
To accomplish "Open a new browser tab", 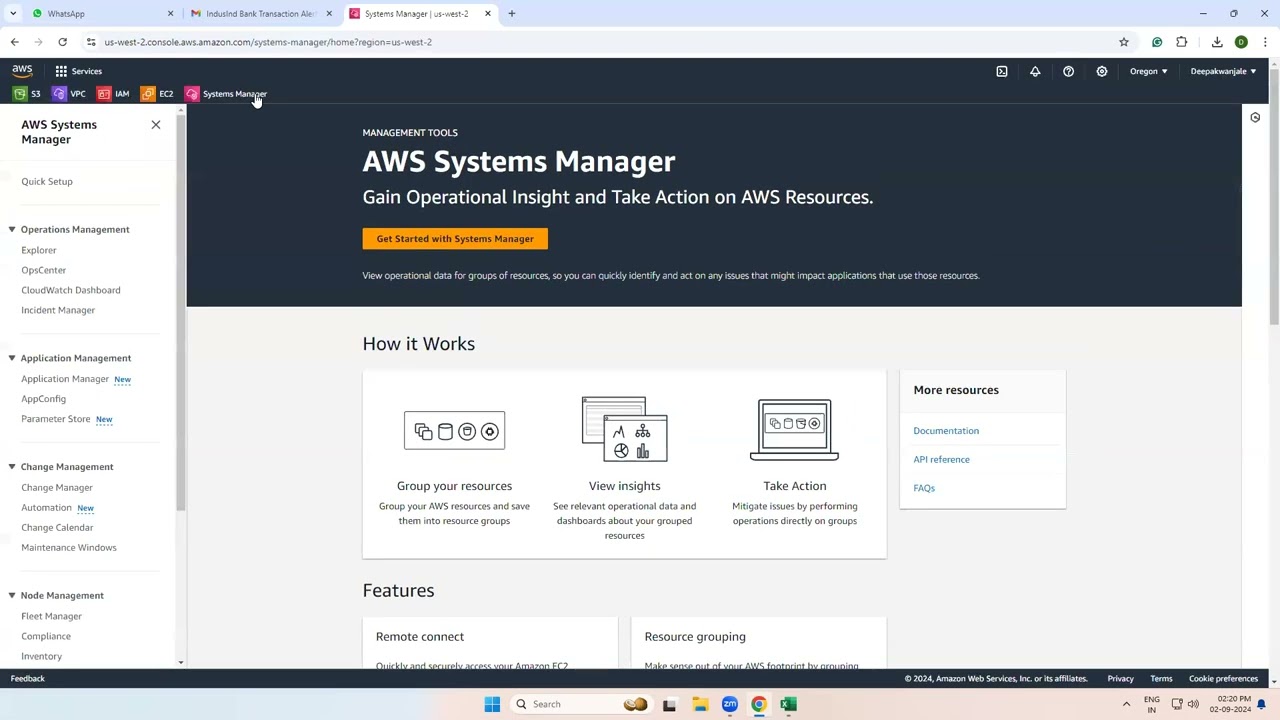I will click(x=511, y=13).
